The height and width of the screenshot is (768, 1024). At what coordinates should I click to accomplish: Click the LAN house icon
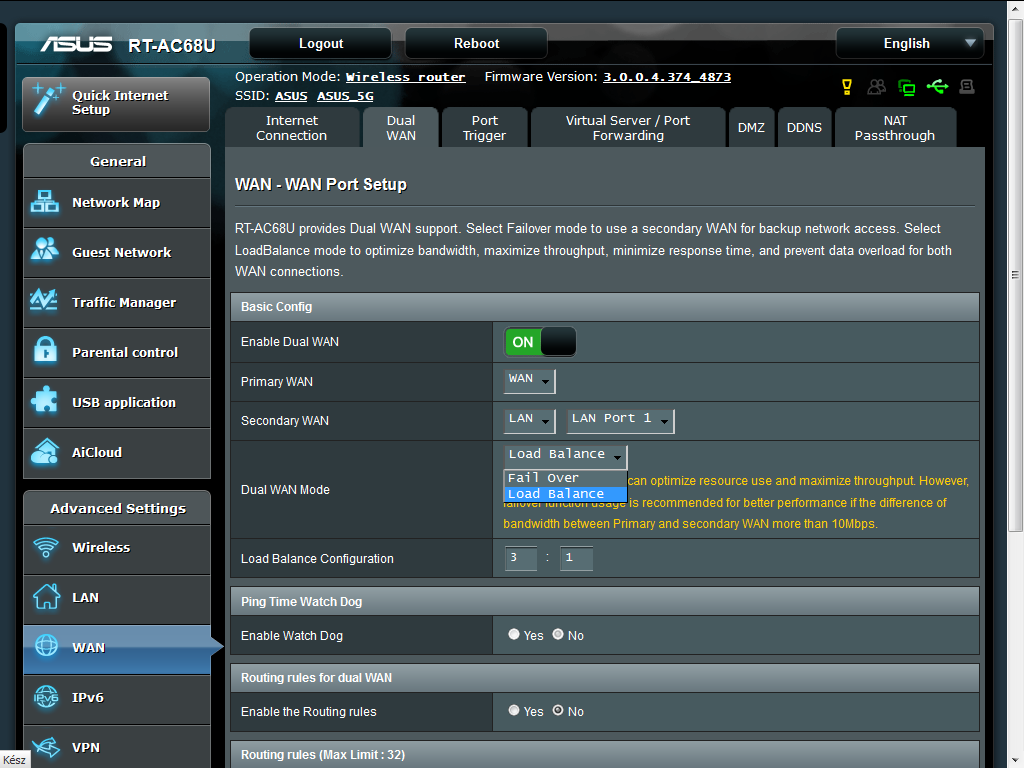46,596
